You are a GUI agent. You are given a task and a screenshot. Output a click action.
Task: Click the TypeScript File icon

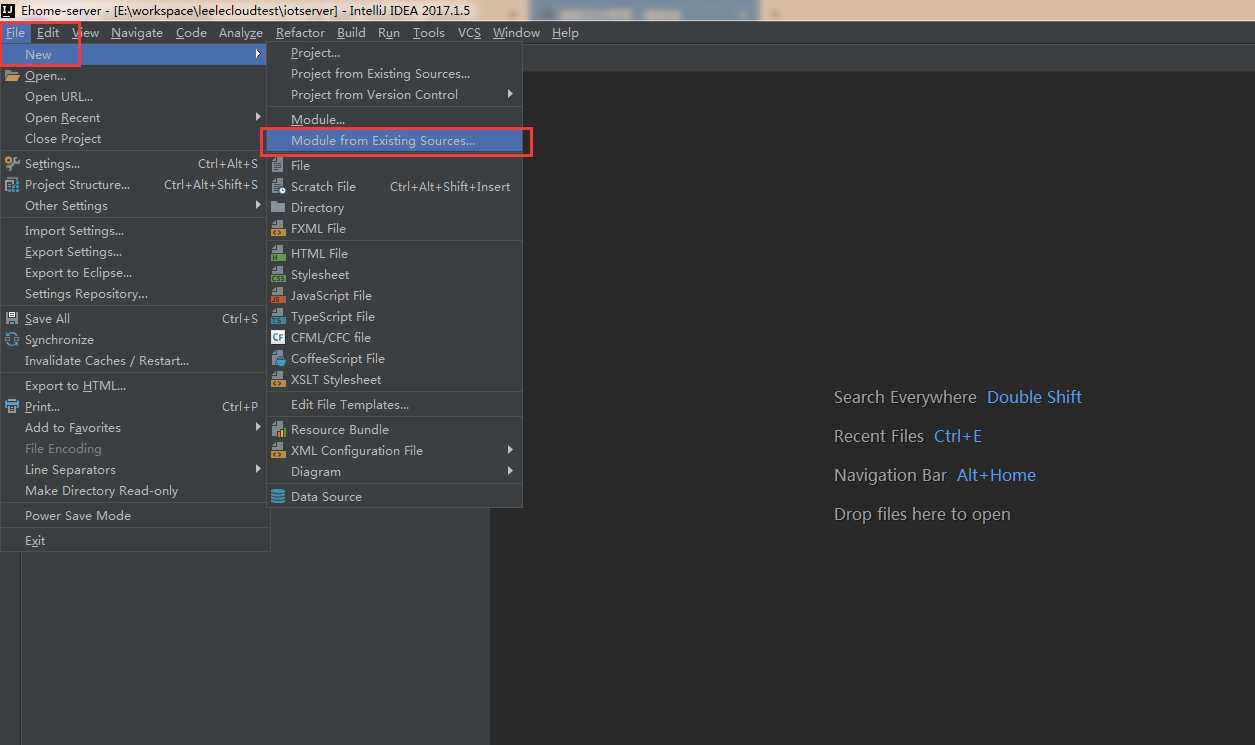point(278,316)
